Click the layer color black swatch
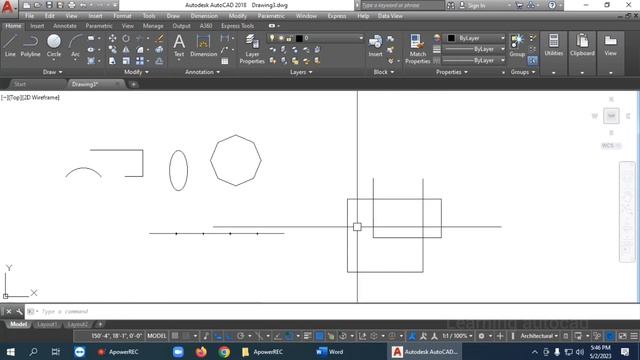This screenshot has width=640, height=360. (299, 38)
